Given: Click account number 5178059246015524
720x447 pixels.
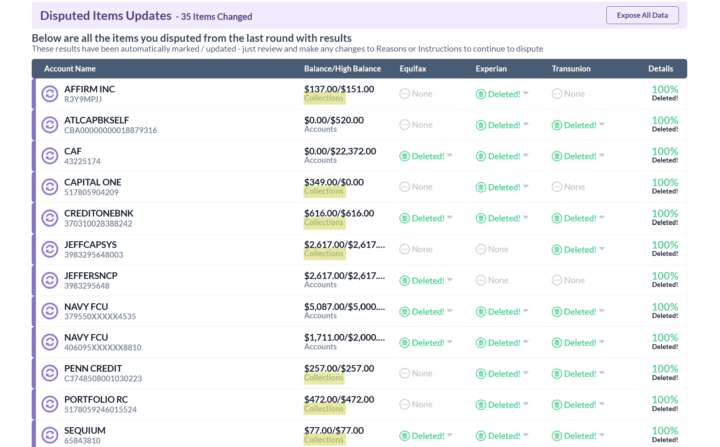Looking at the screenshot, I should [x=101, y=410].
